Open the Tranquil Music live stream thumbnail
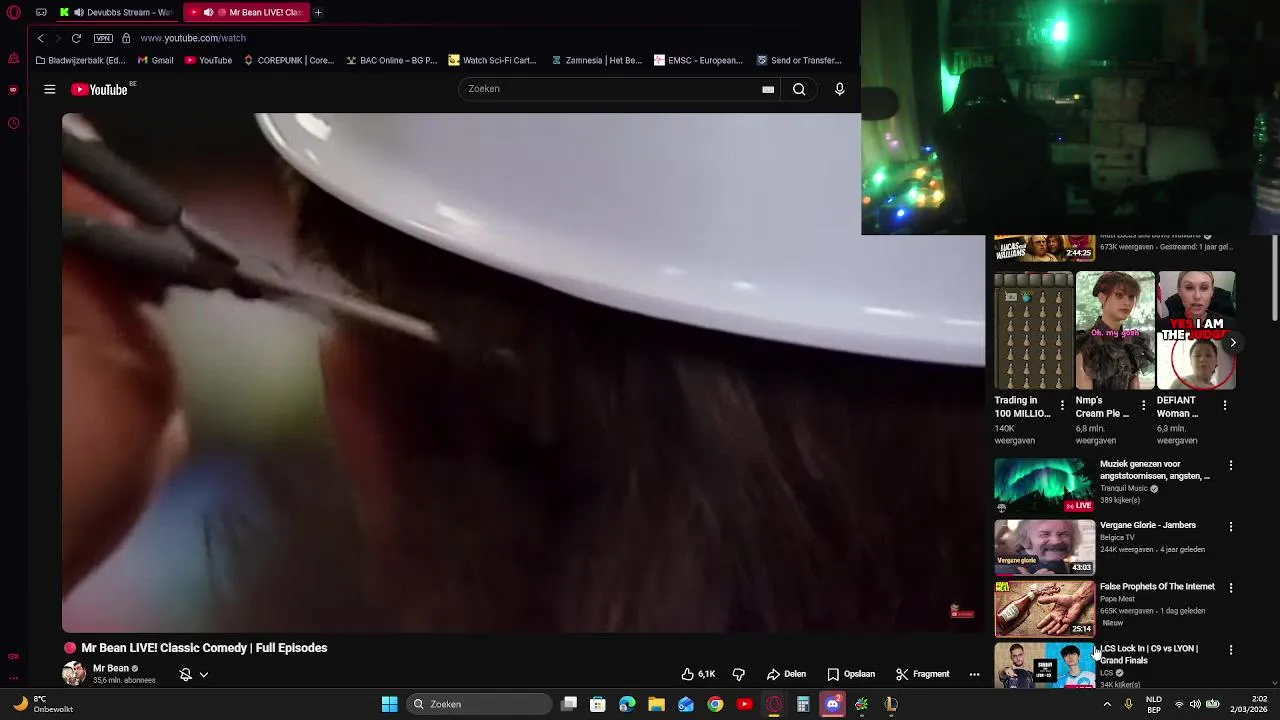The height and width of the screenshot is (720, 1280). click(x=1044, y=485)
